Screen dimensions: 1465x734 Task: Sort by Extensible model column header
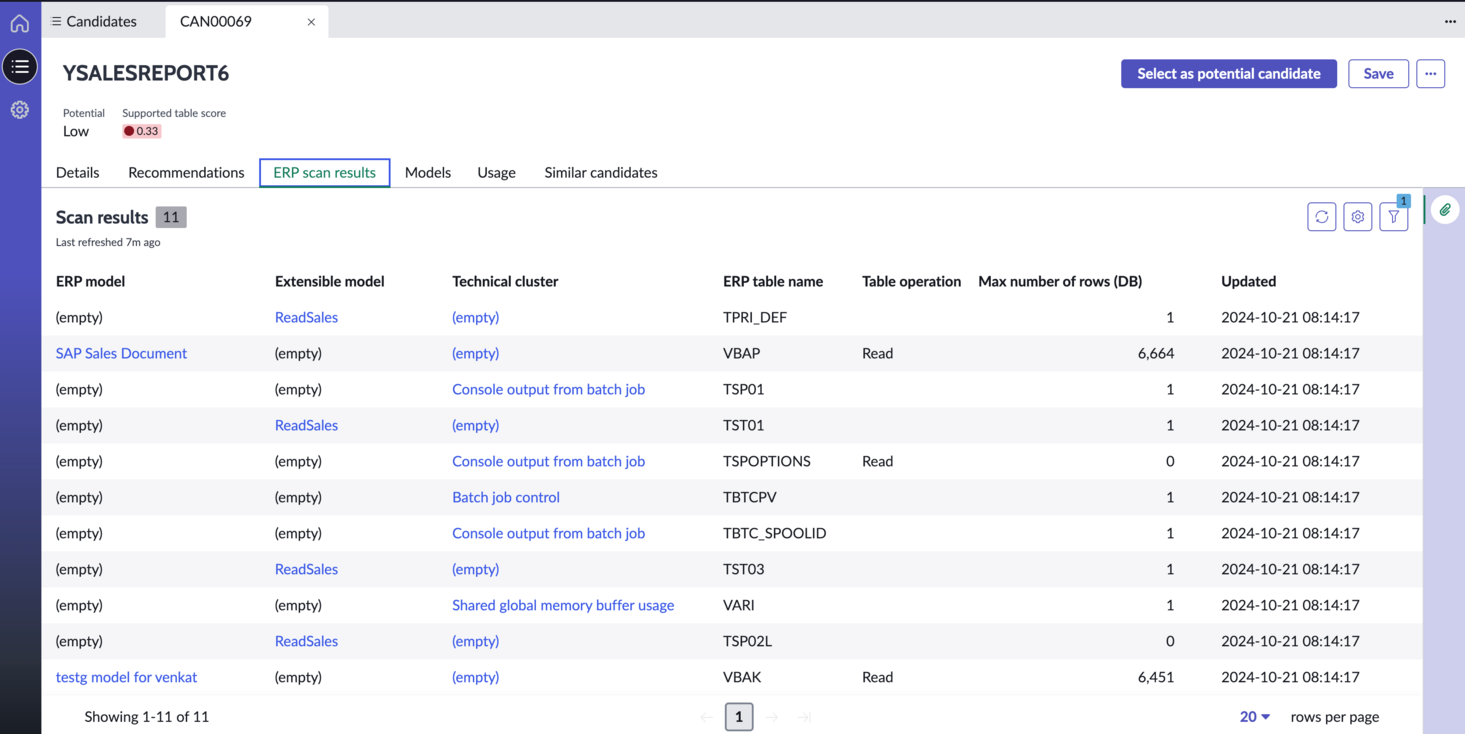[x=330, y=281]
